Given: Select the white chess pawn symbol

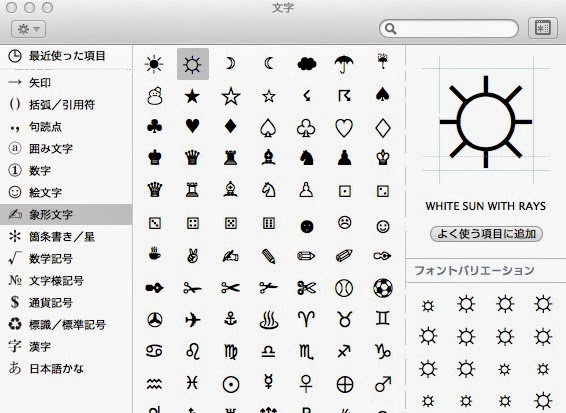Looking at the screenshot, I should click(306, 190).
